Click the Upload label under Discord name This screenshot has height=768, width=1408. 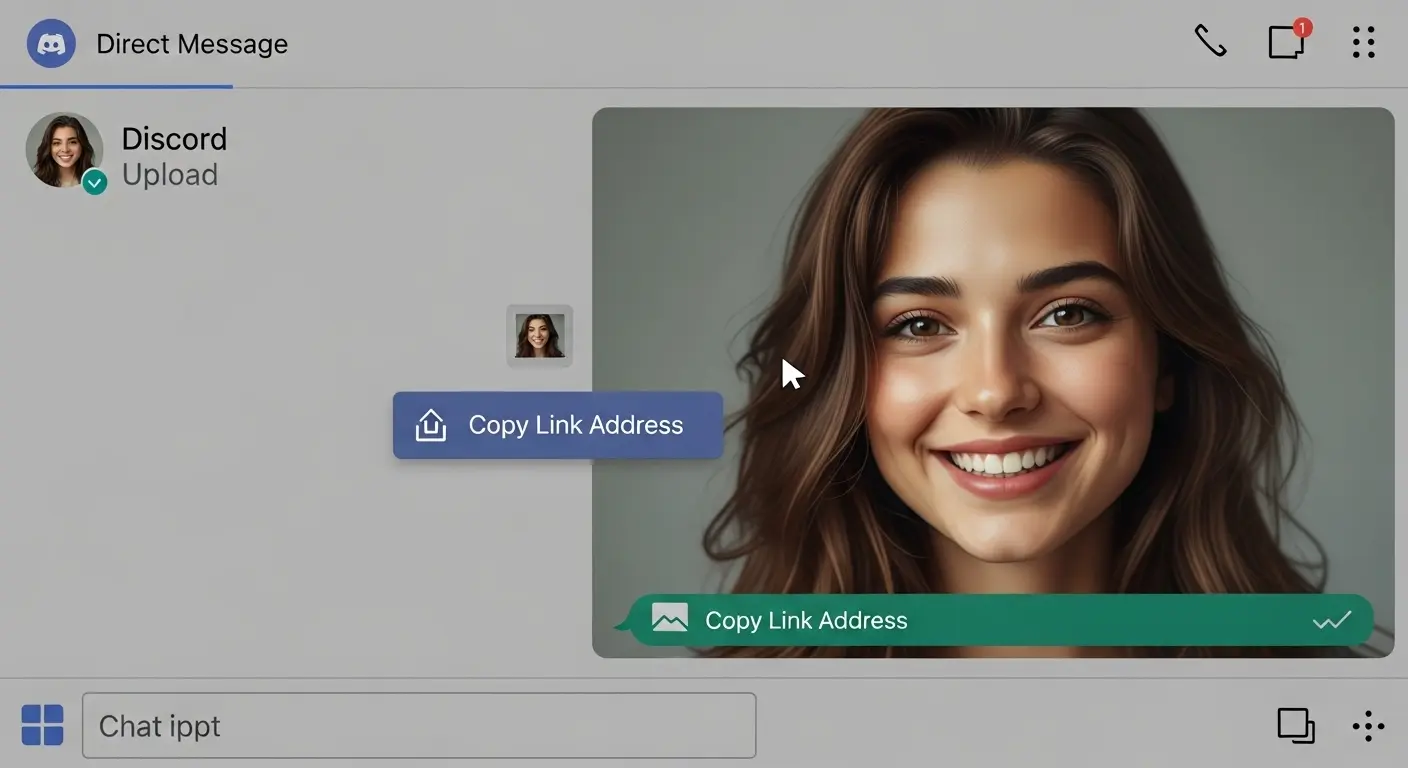coord(169,175)
